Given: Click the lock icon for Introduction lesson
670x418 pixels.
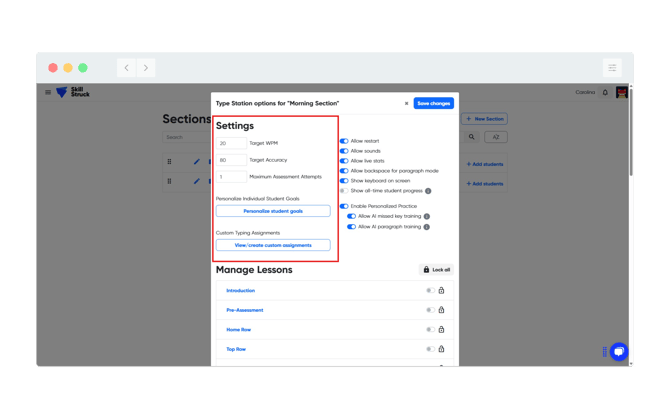Looking at the screenshot, I should coord(441,291).
